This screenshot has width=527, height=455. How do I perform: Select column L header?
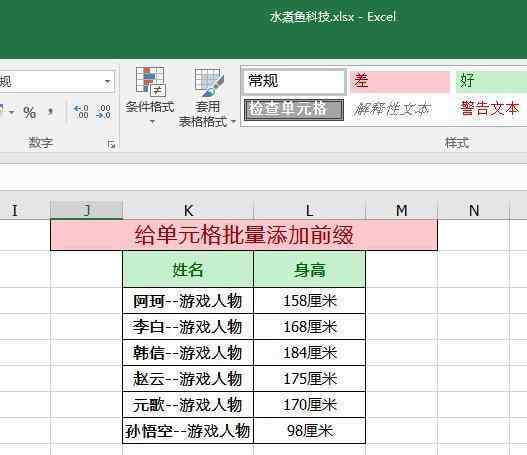coord(310,210)
